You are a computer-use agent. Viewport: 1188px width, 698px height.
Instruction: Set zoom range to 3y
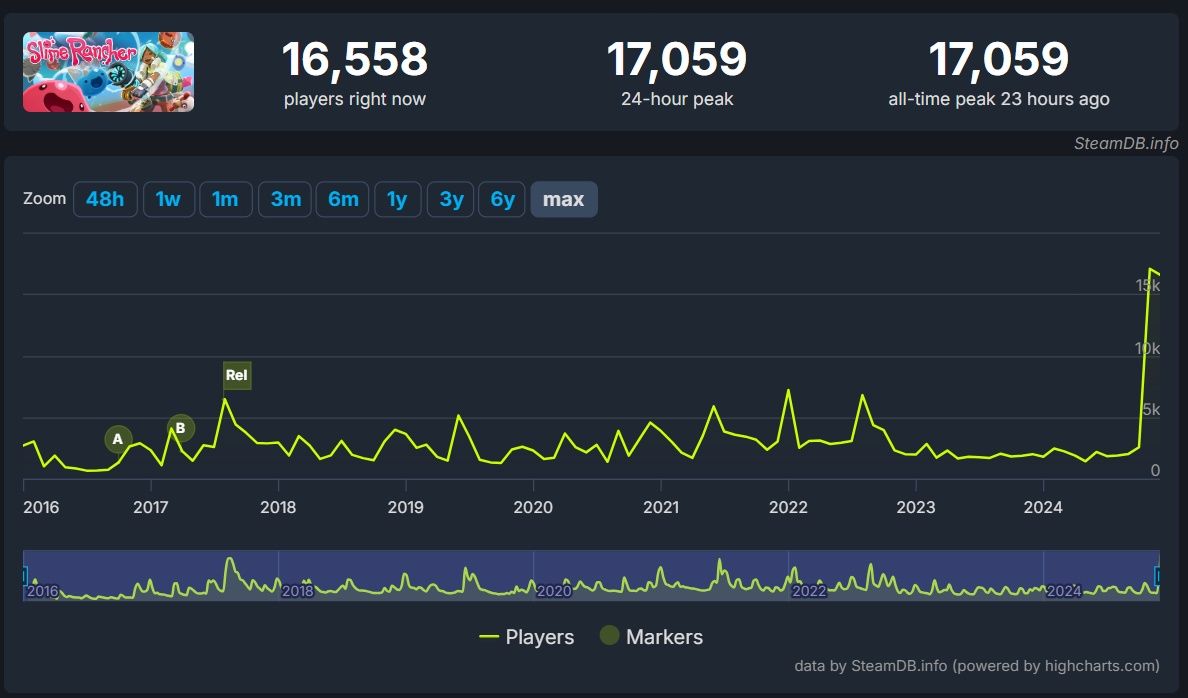coord(451,199)
